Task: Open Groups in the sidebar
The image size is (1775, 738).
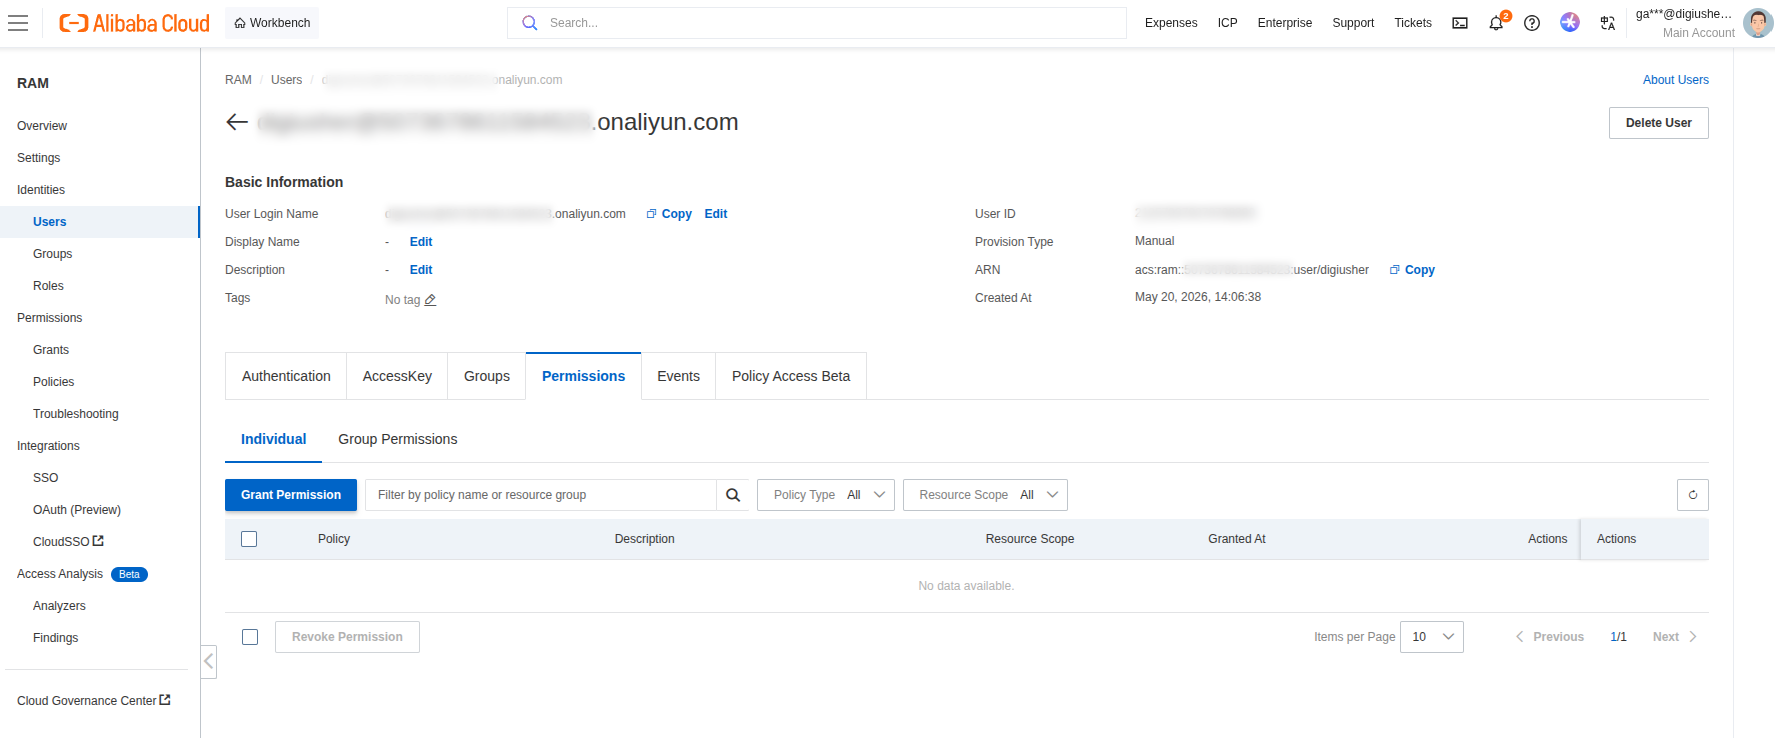Action: pos(52,254)
